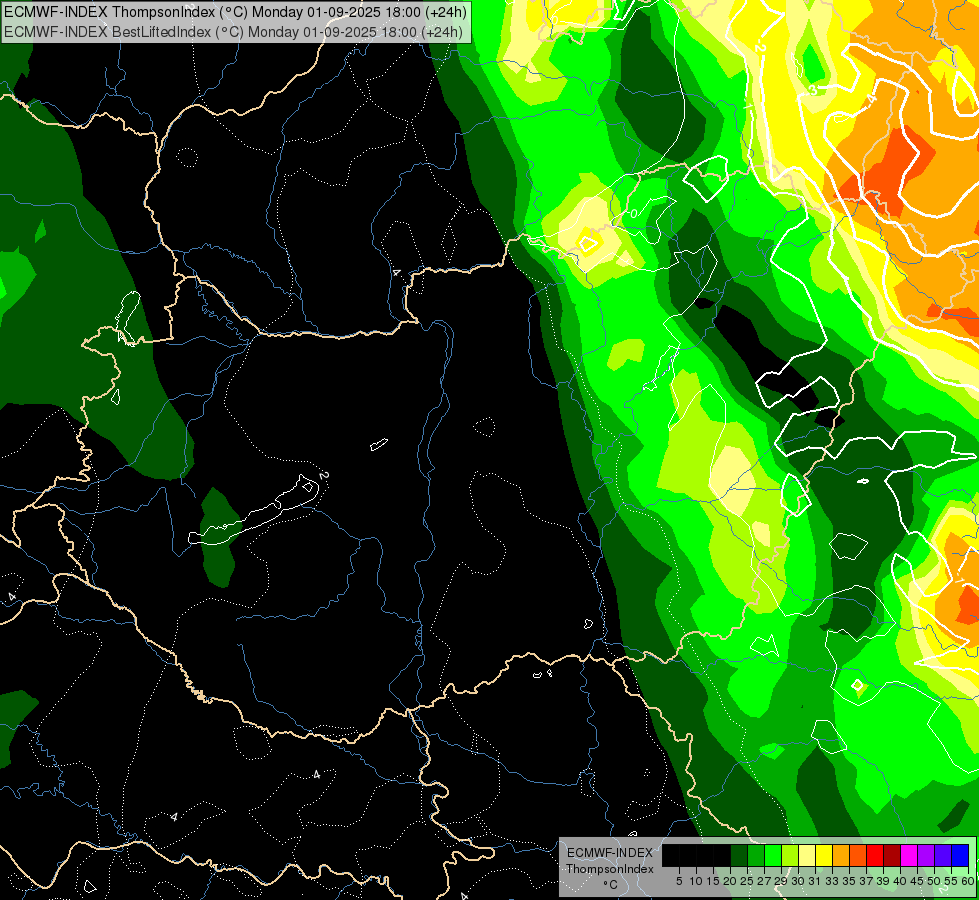The width and height of the screenshot is (979, 900).
Task: Click the legend tick label '40'
Action: coord(900,881)
